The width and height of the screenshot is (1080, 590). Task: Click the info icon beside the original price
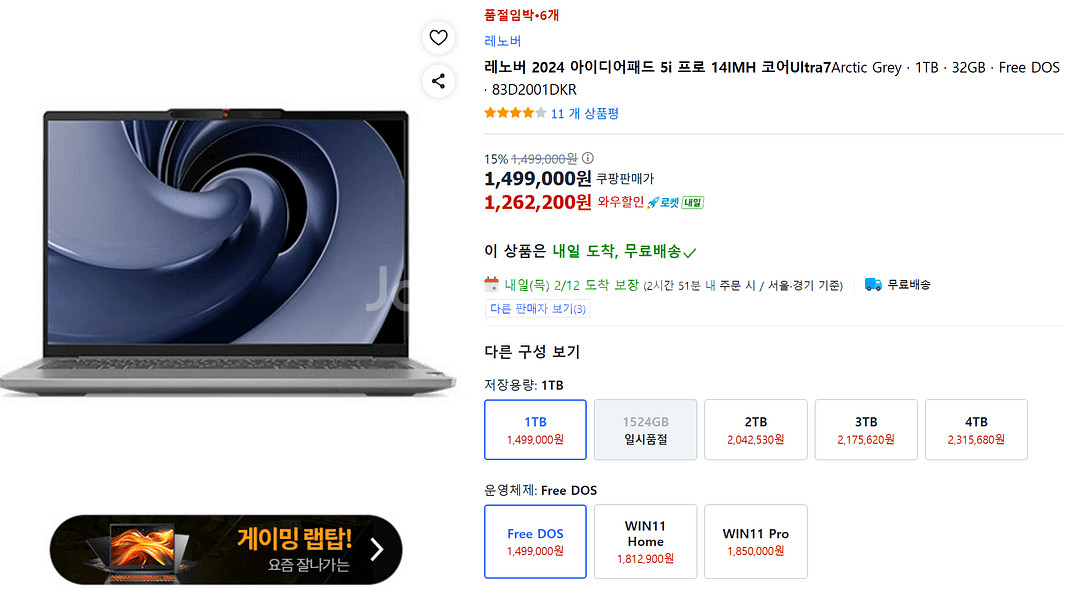pos(588,158)
